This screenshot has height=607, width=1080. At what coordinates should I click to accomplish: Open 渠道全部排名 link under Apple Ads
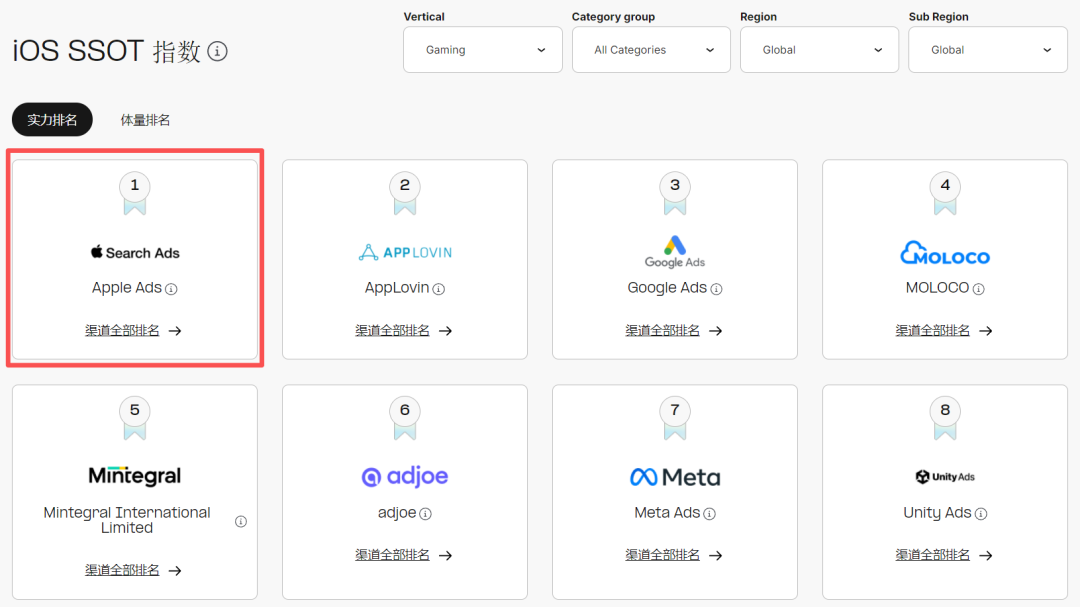point(134,331)
